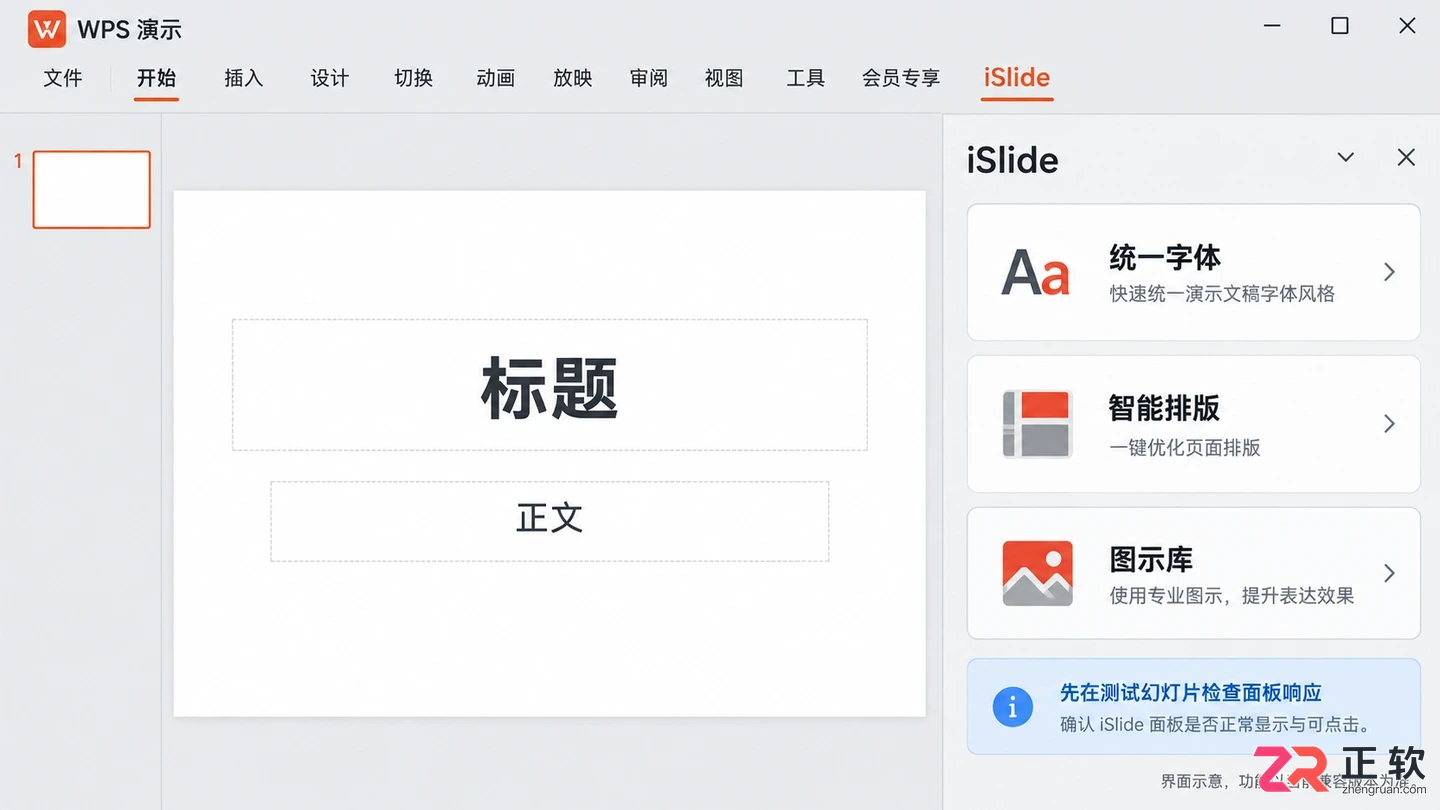Click the picture icon for 图示库
The width and height of the screenshot is (1440, 810).
coord(1037,573)
